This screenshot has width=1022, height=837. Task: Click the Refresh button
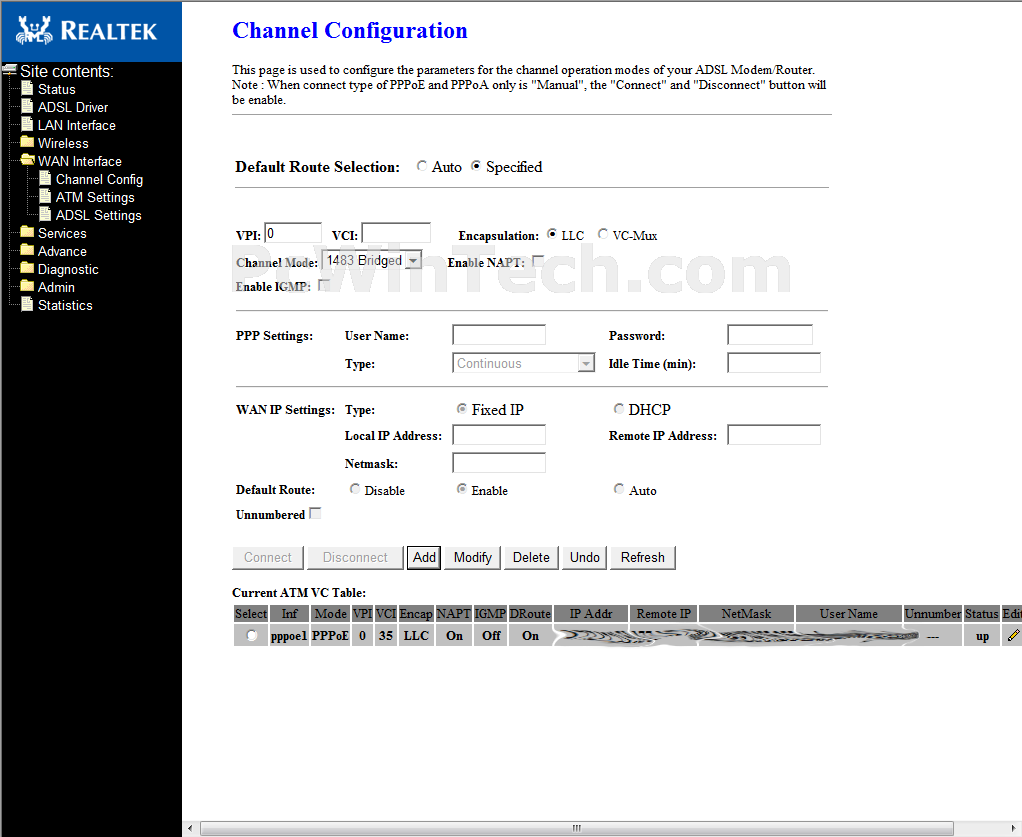click(x=643, y=557)
